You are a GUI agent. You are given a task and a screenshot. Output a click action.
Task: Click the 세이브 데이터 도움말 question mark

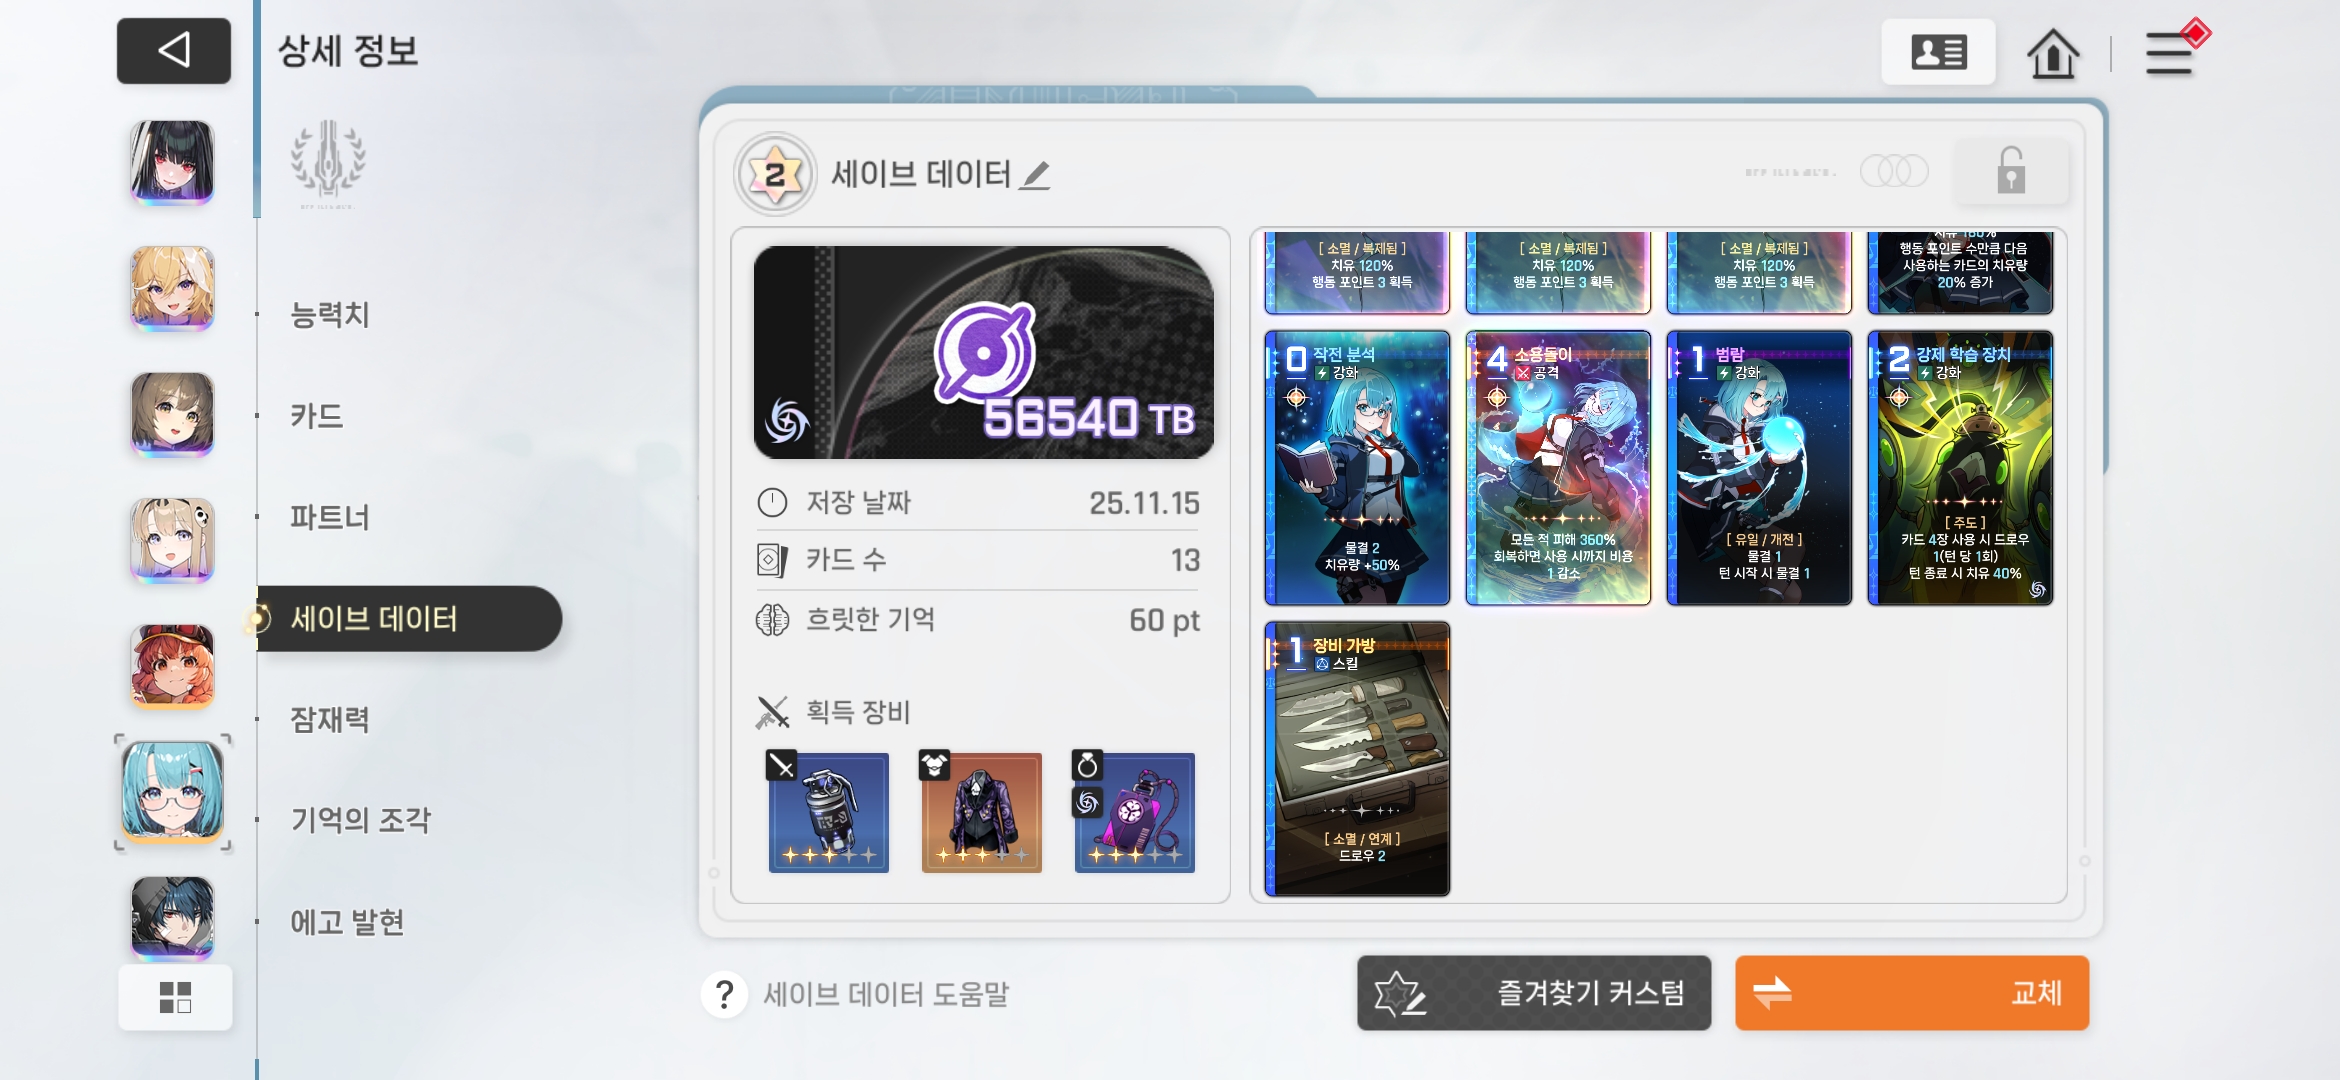pos(725,994)
